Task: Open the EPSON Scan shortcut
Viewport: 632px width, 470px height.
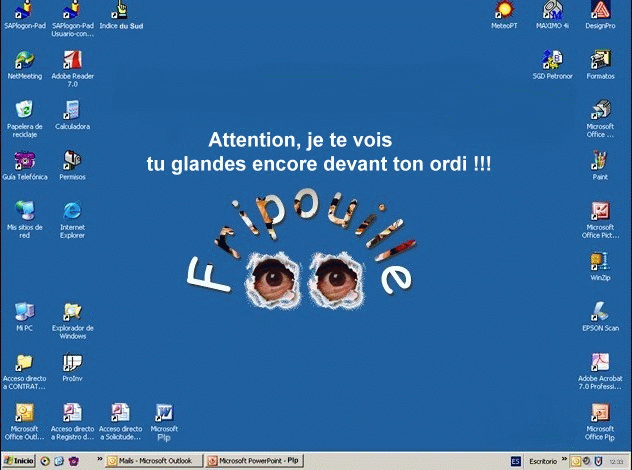Action: click(600, 312)
